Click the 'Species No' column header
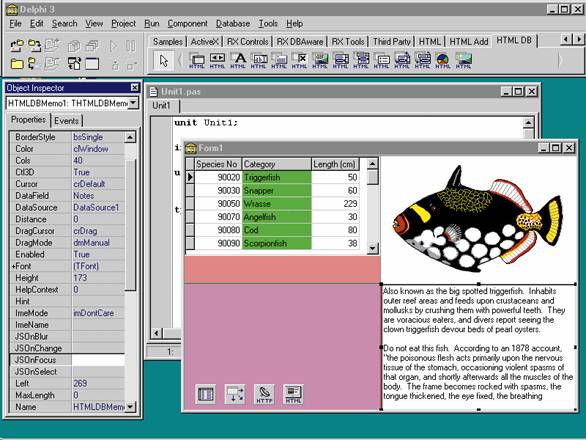Viewport: 586px width, 440px height. click(218, 164)
